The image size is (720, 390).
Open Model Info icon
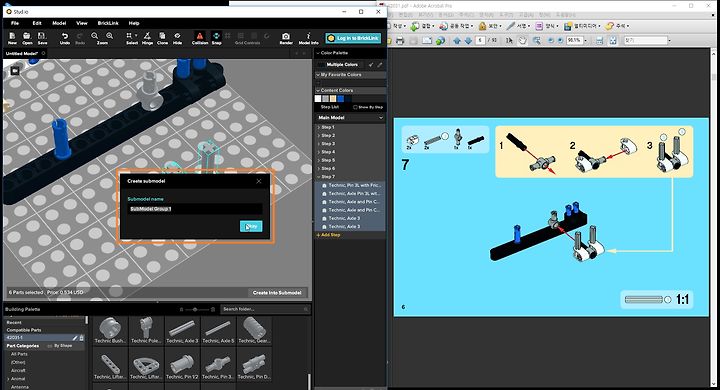coord(309,36)
